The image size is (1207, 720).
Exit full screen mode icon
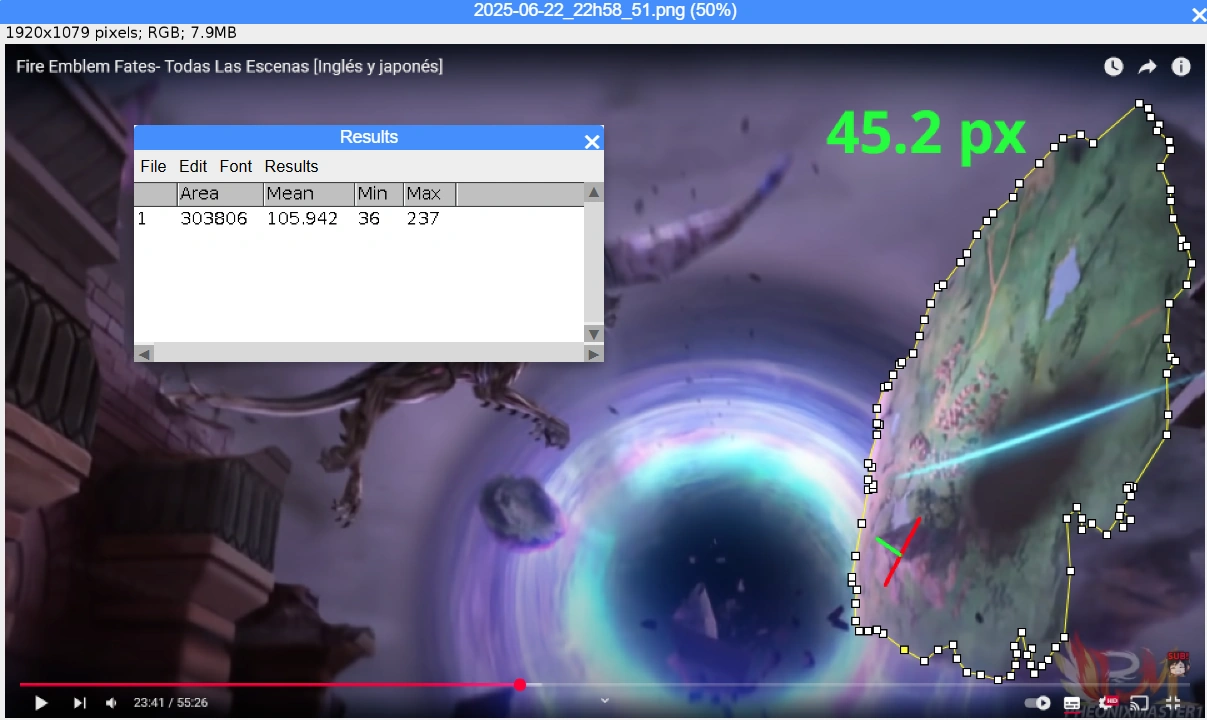pos(1173,703)
